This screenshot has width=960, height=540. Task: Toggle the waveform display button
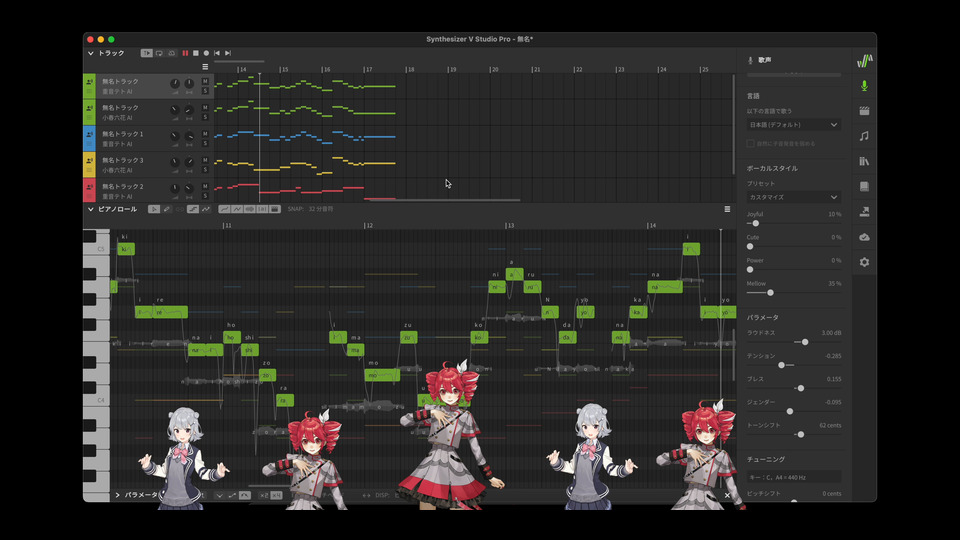[x=250, y=209]
